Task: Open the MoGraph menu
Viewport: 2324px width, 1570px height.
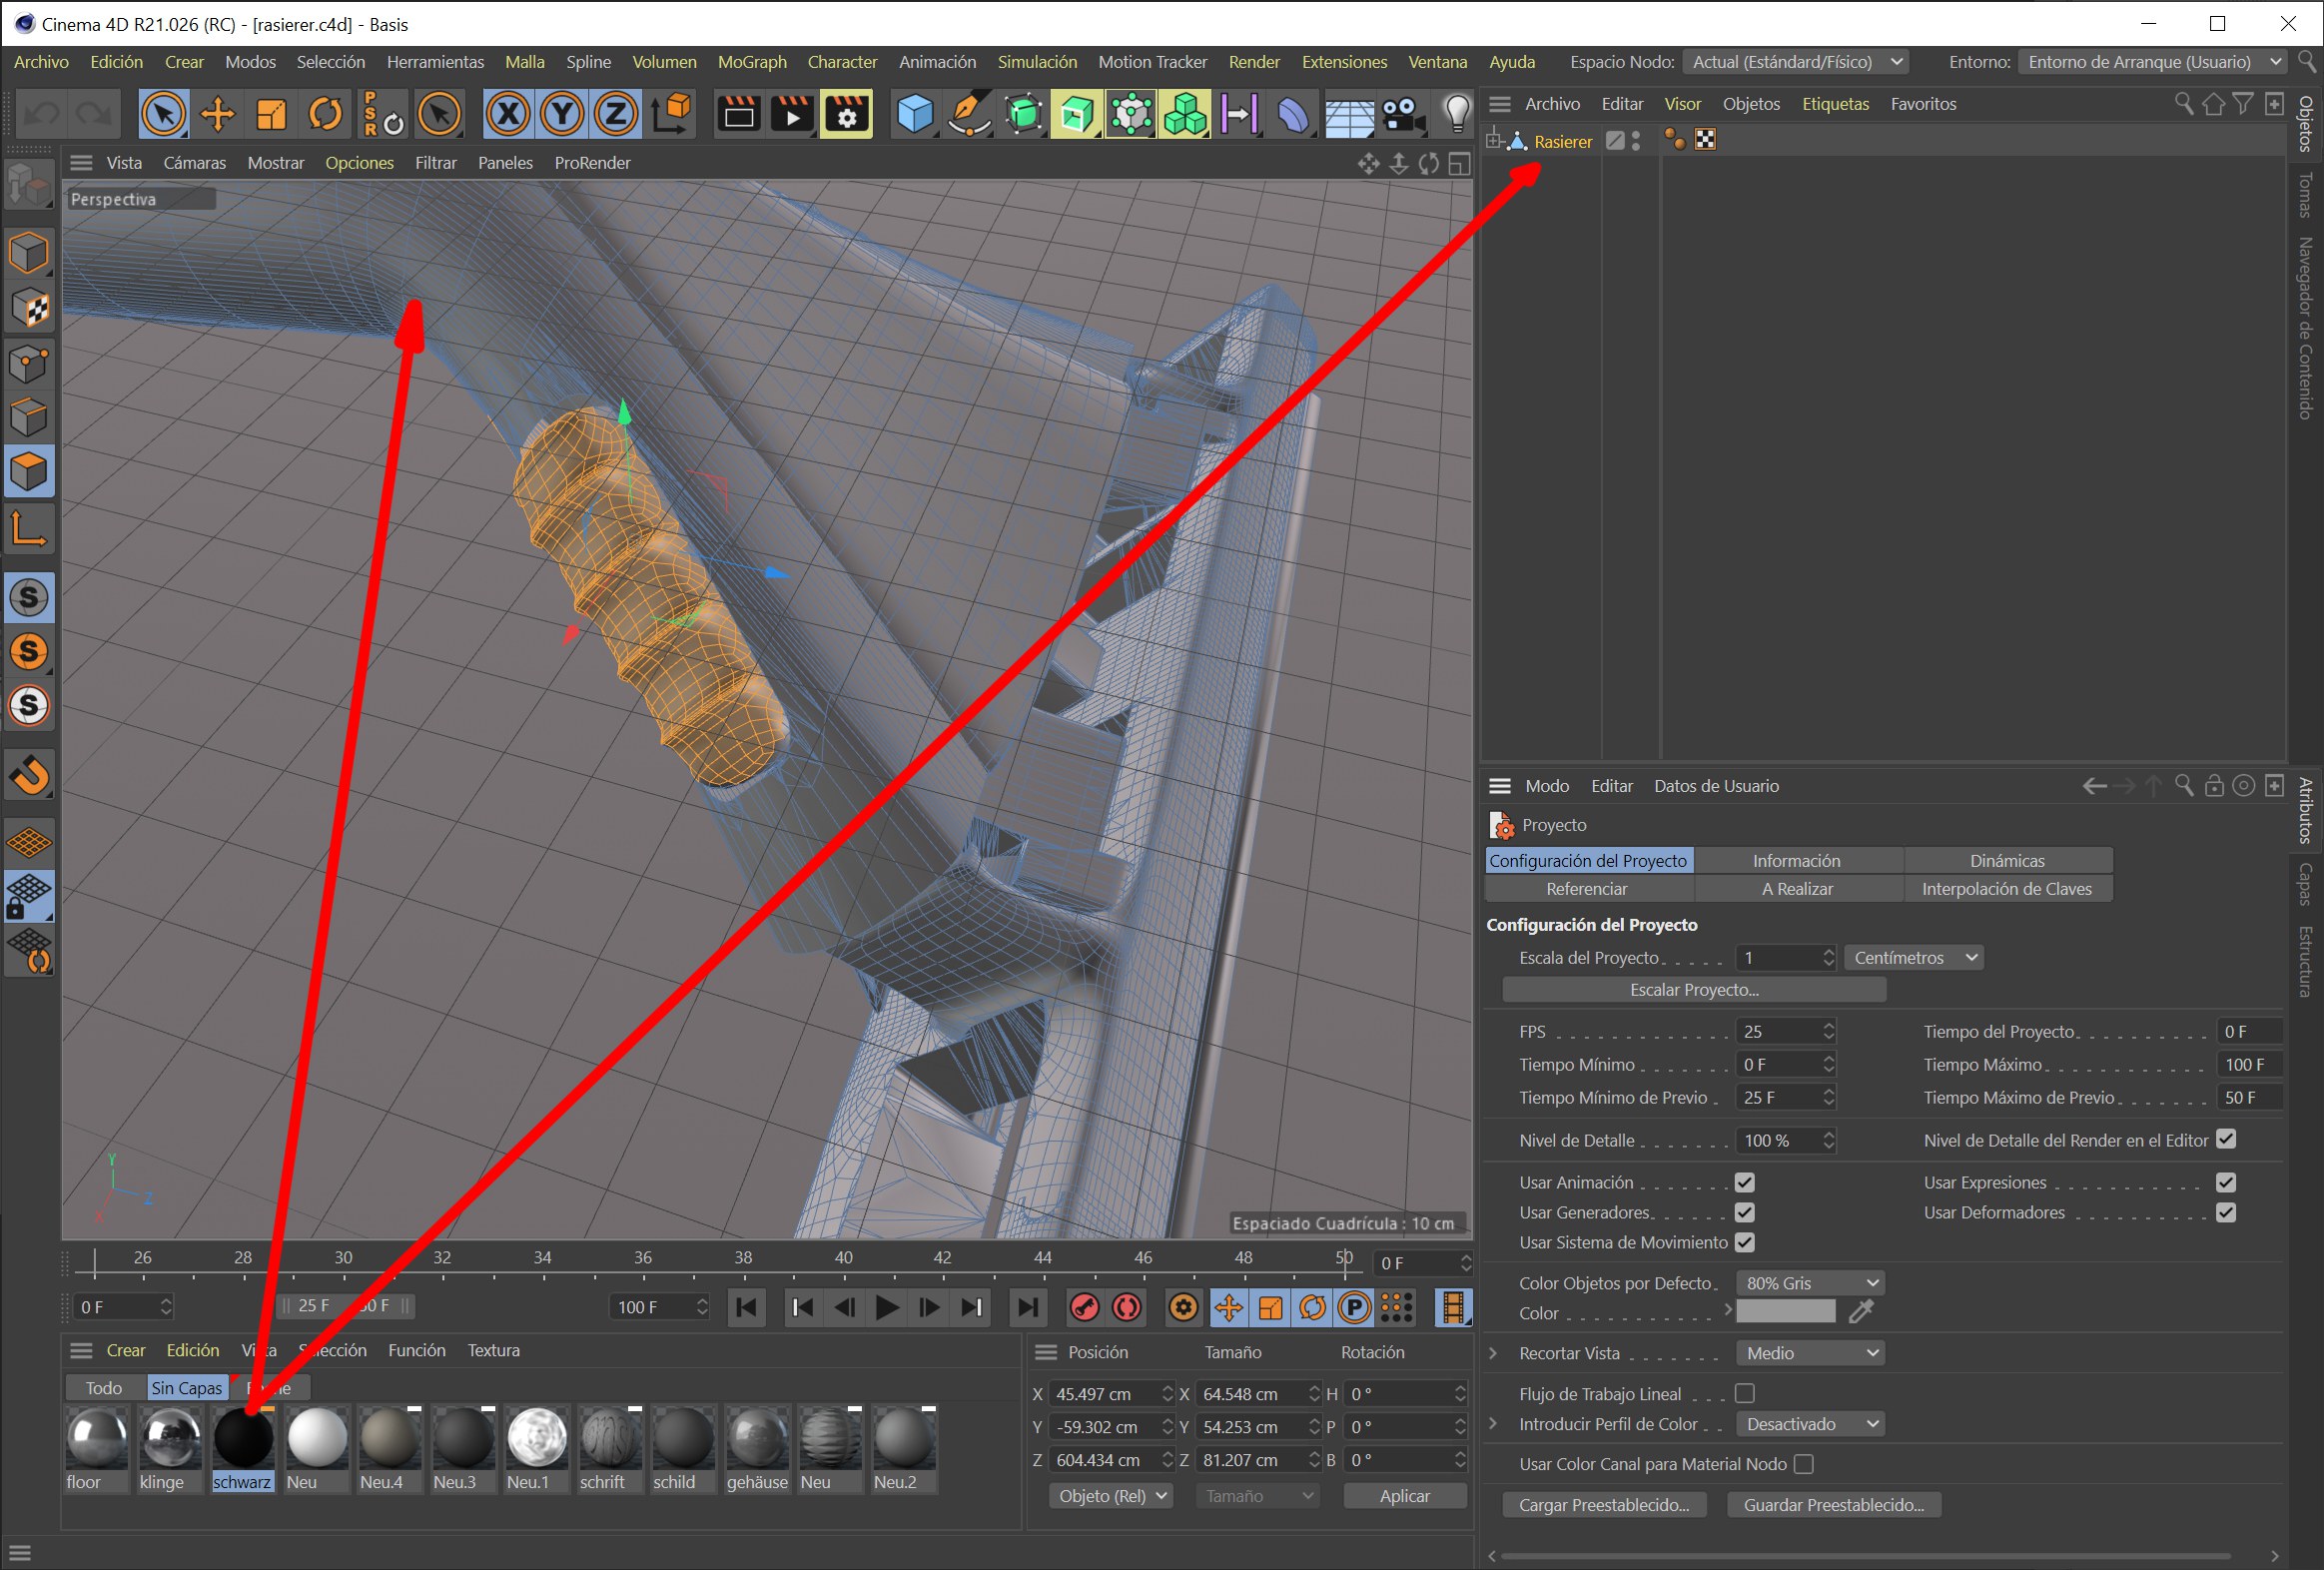Action: point(751,62)
